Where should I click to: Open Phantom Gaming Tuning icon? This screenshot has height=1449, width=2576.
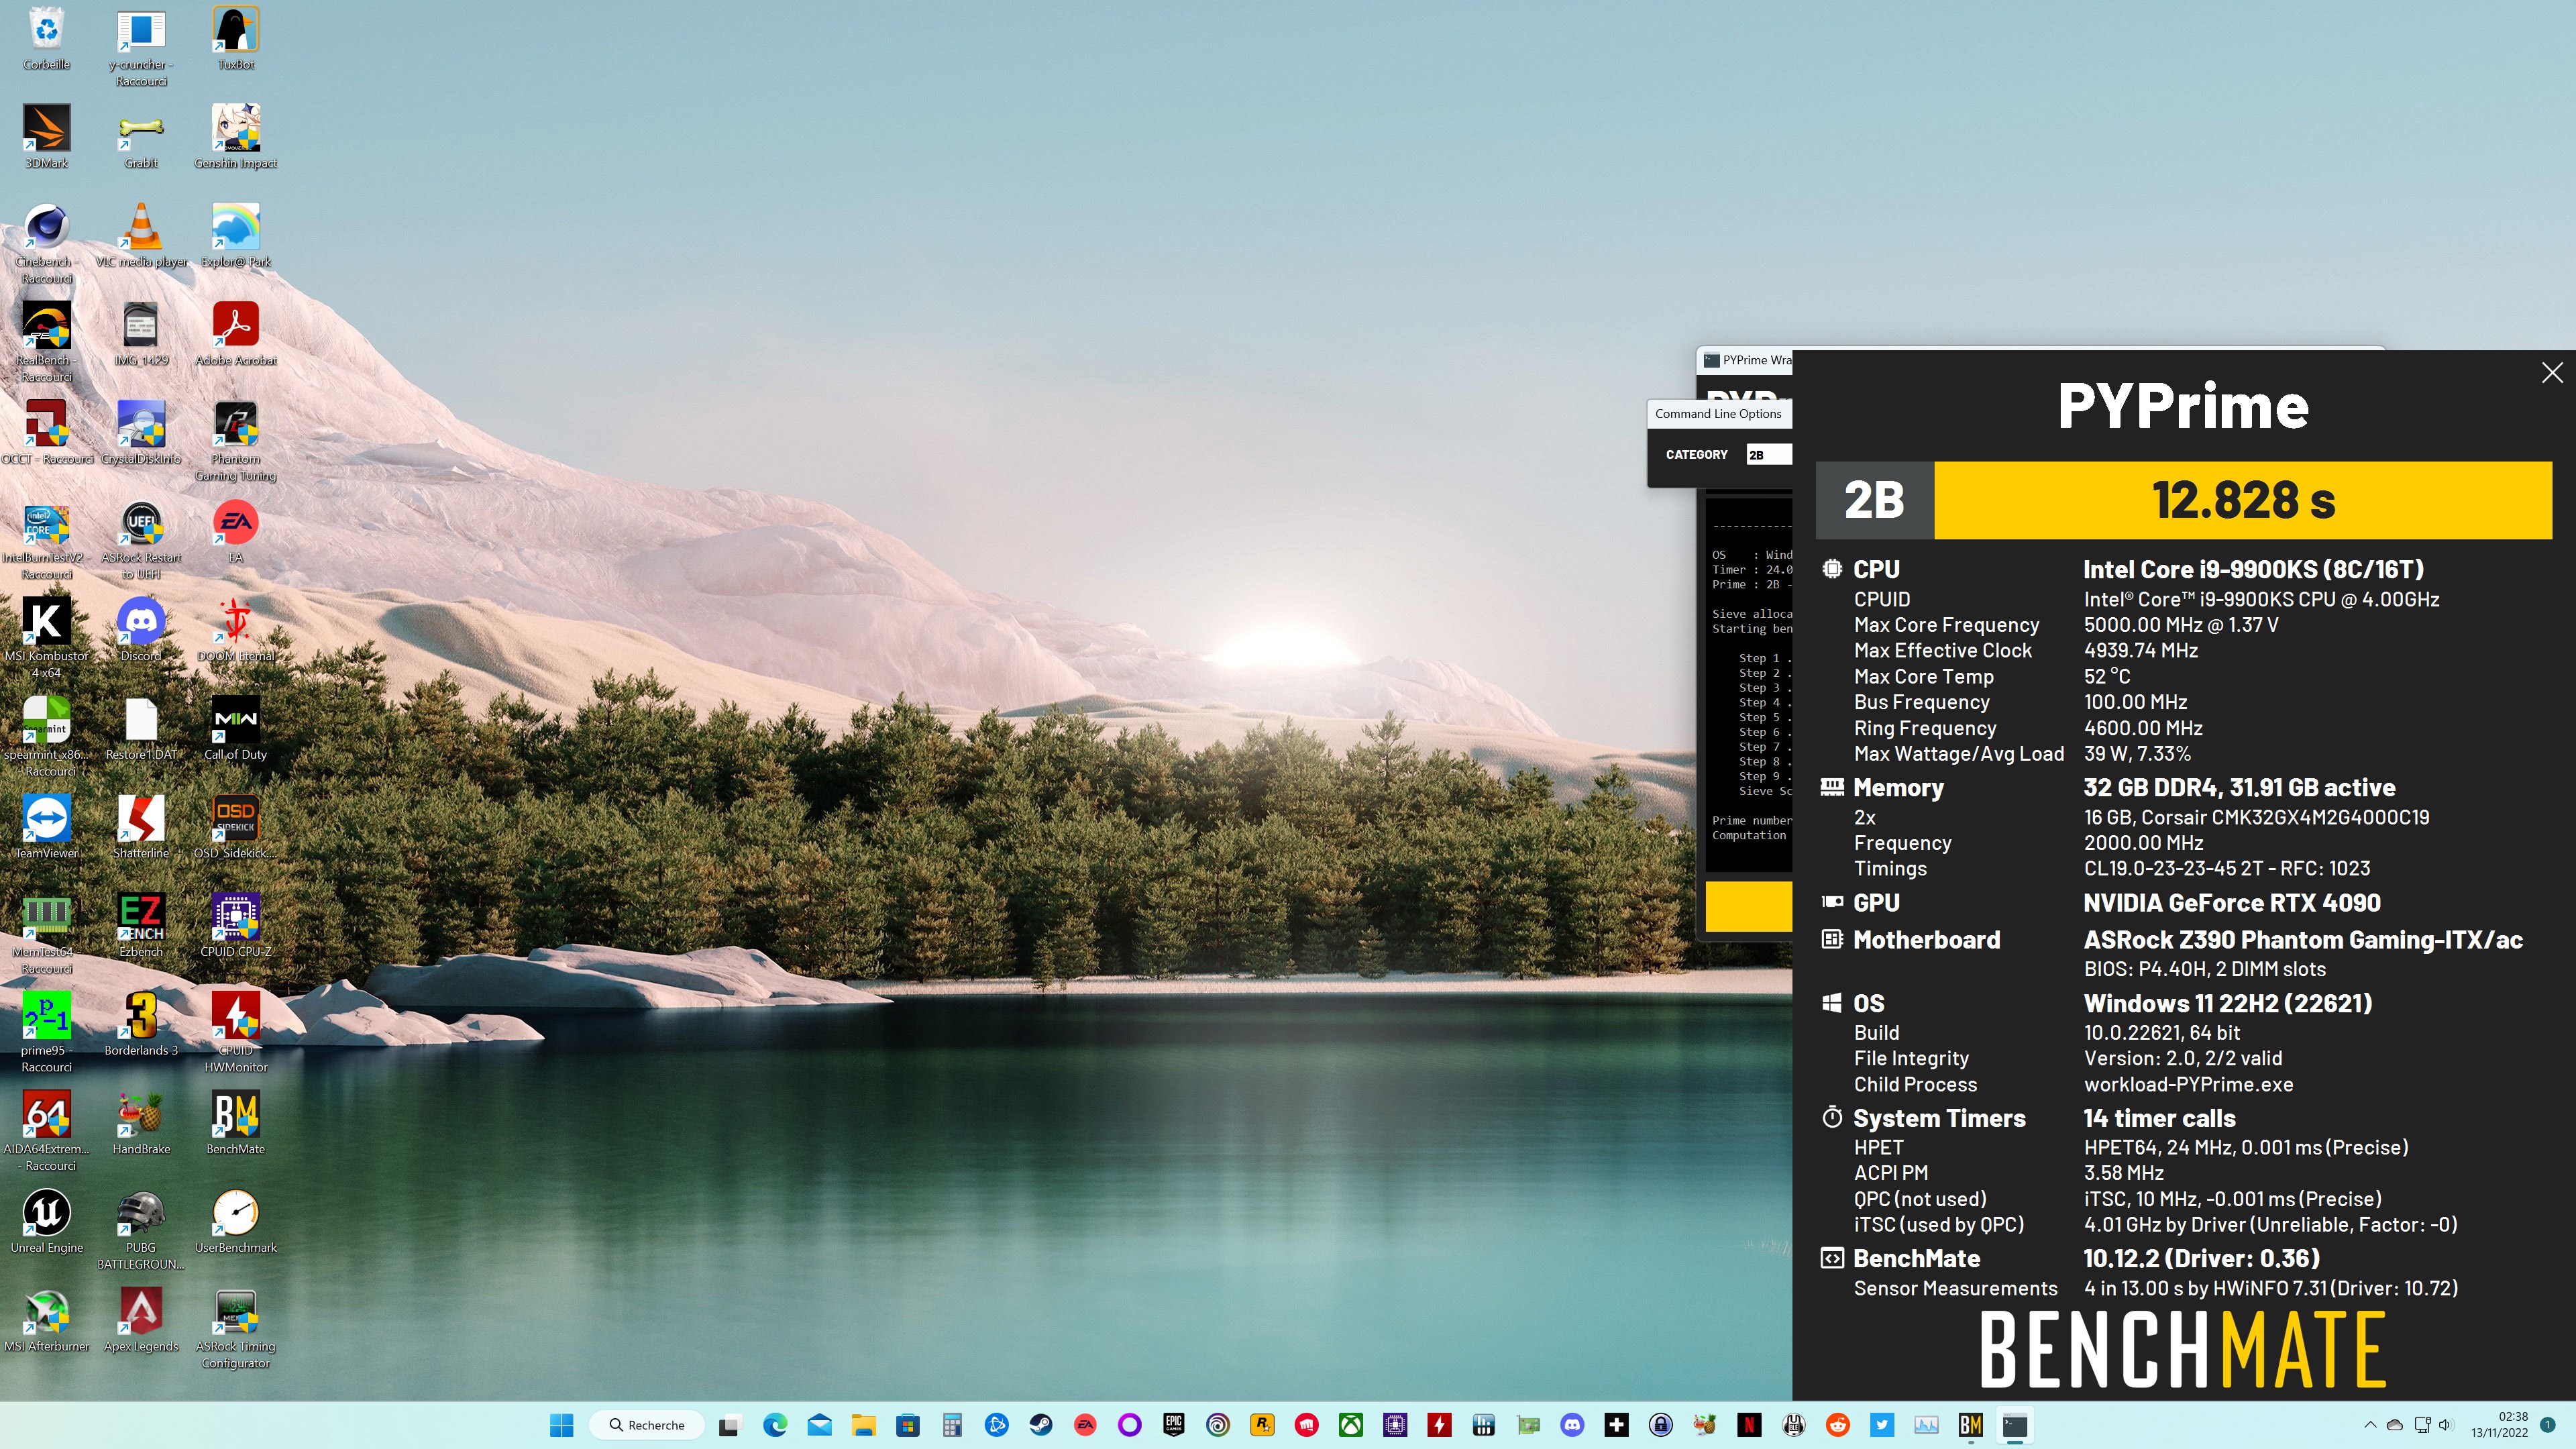point(236,441)
